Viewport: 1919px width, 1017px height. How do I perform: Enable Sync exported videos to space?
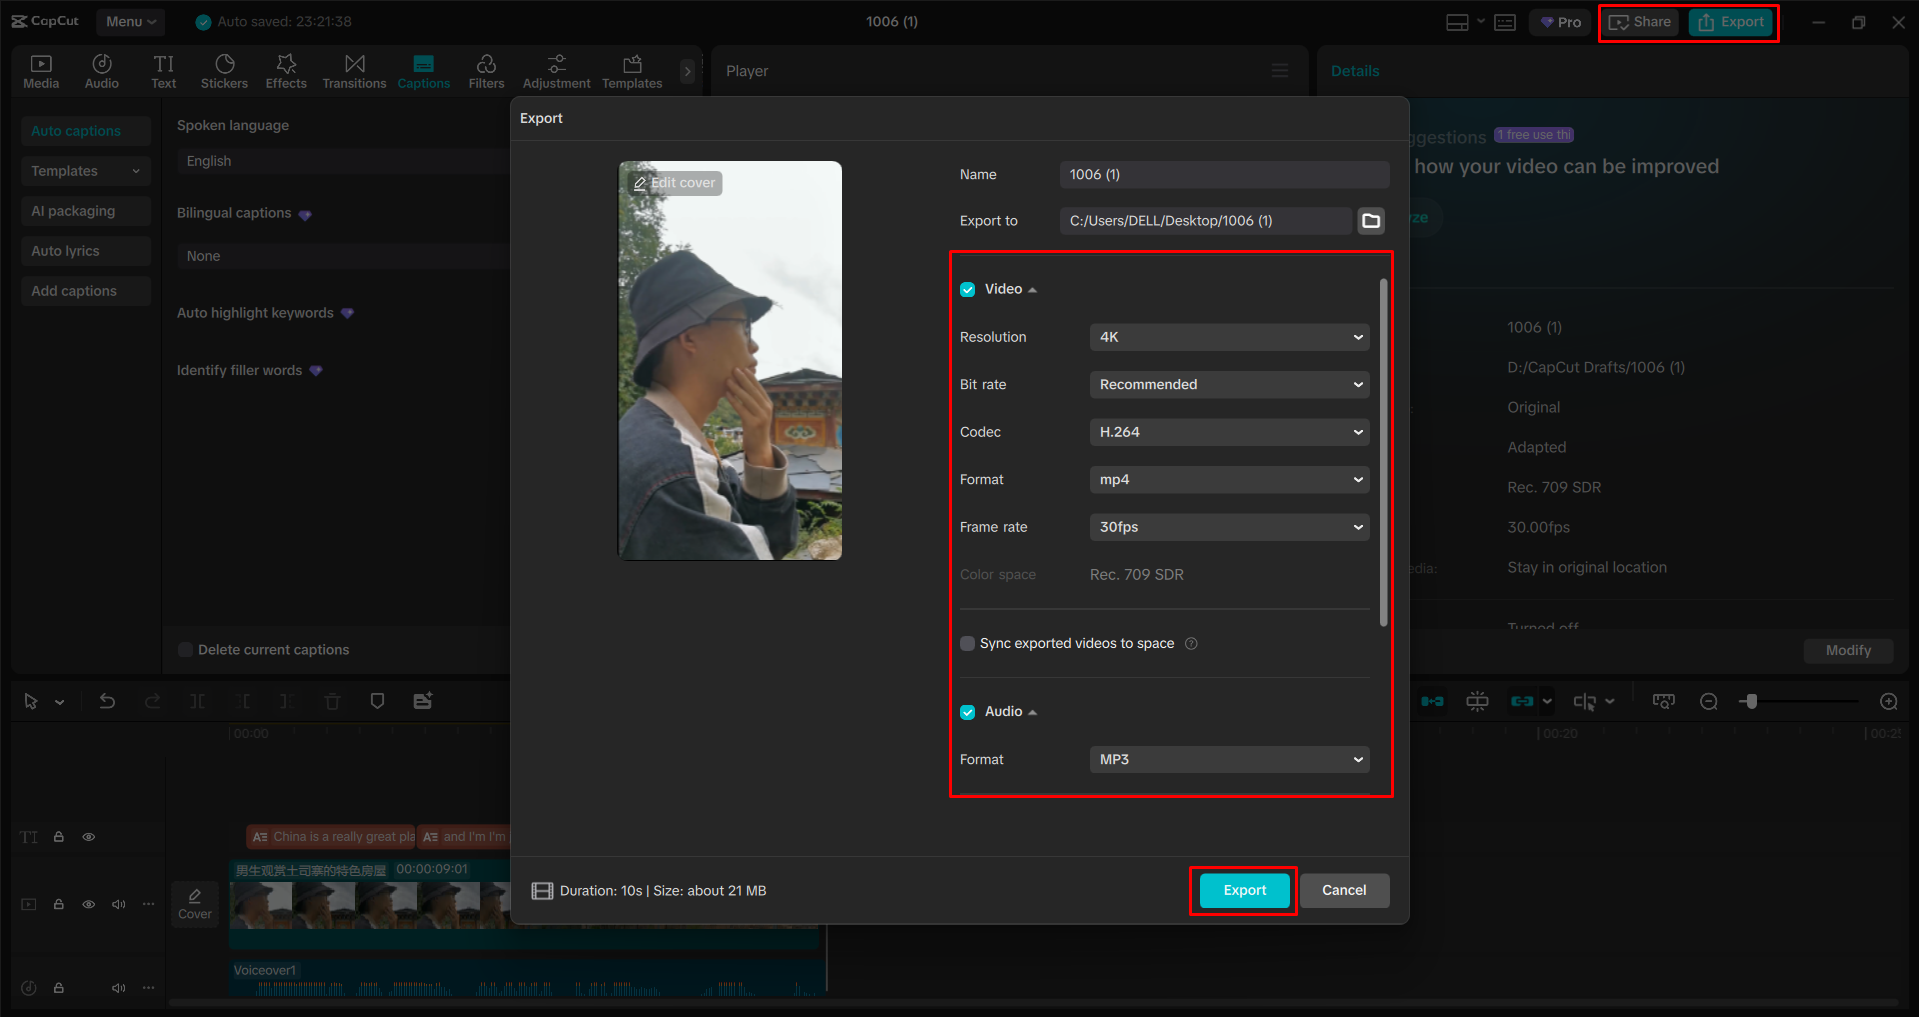point(967,643)
